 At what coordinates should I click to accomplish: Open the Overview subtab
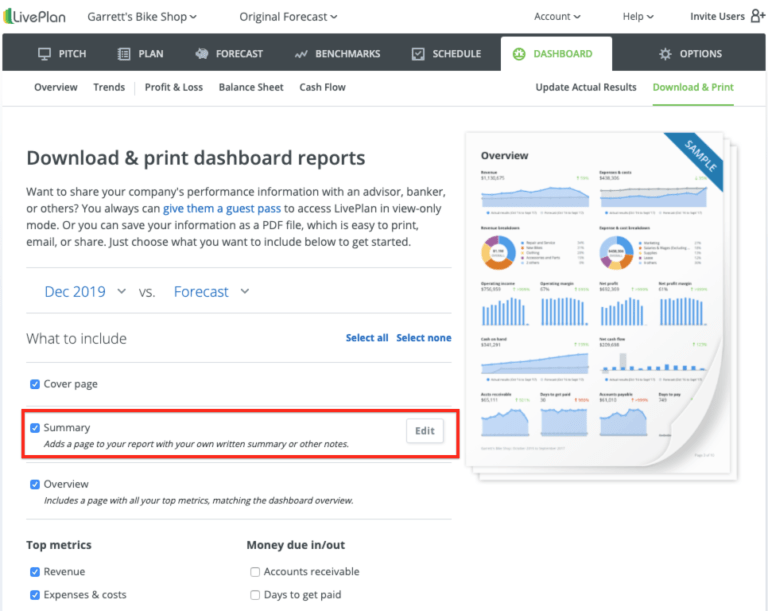[x=56, y=87]
